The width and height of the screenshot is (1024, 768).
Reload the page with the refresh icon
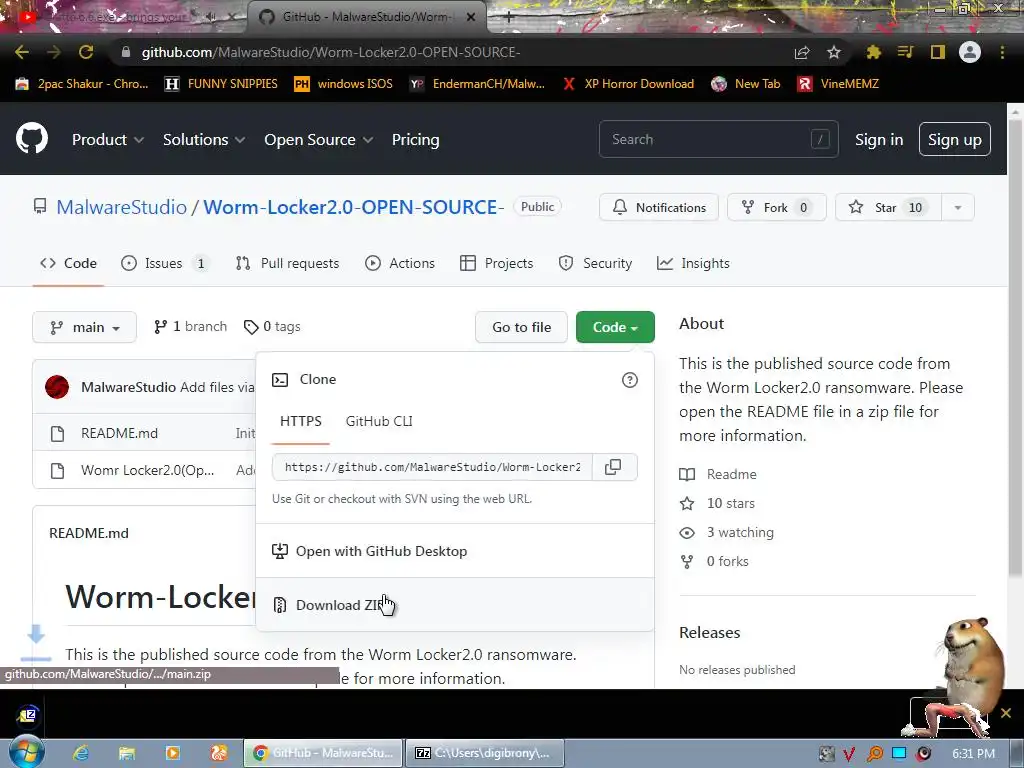tap(86, 52)
